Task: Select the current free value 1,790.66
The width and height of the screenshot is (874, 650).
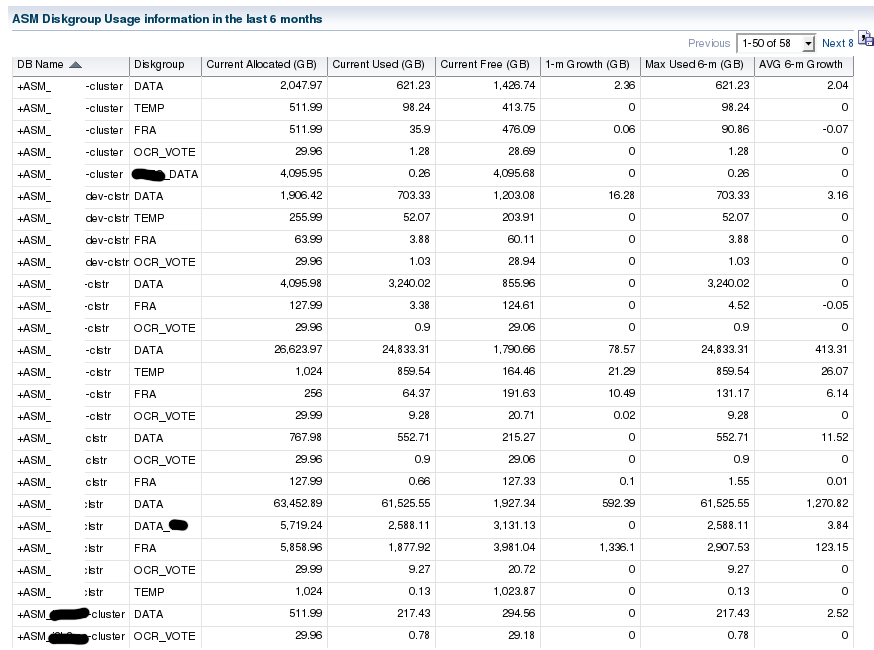Action: [514, 350]
